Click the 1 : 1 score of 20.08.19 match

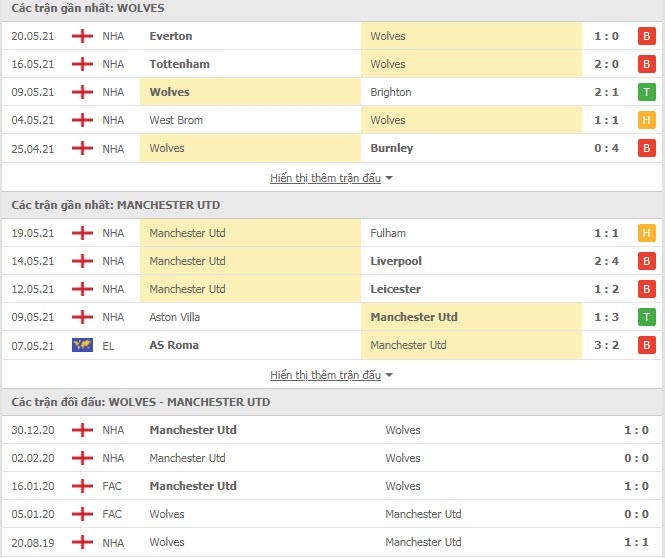point(636,542)
